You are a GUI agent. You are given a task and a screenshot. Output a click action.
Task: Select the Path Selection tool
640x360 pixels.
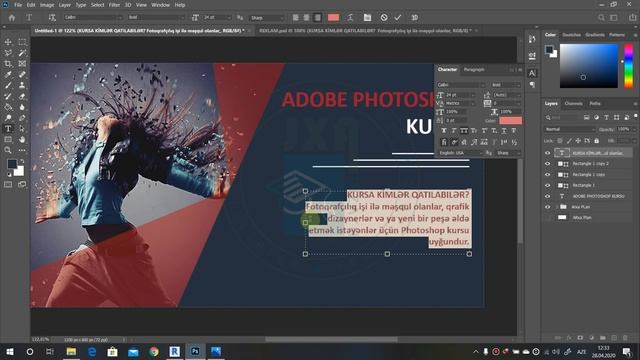(x=22, y=129)
